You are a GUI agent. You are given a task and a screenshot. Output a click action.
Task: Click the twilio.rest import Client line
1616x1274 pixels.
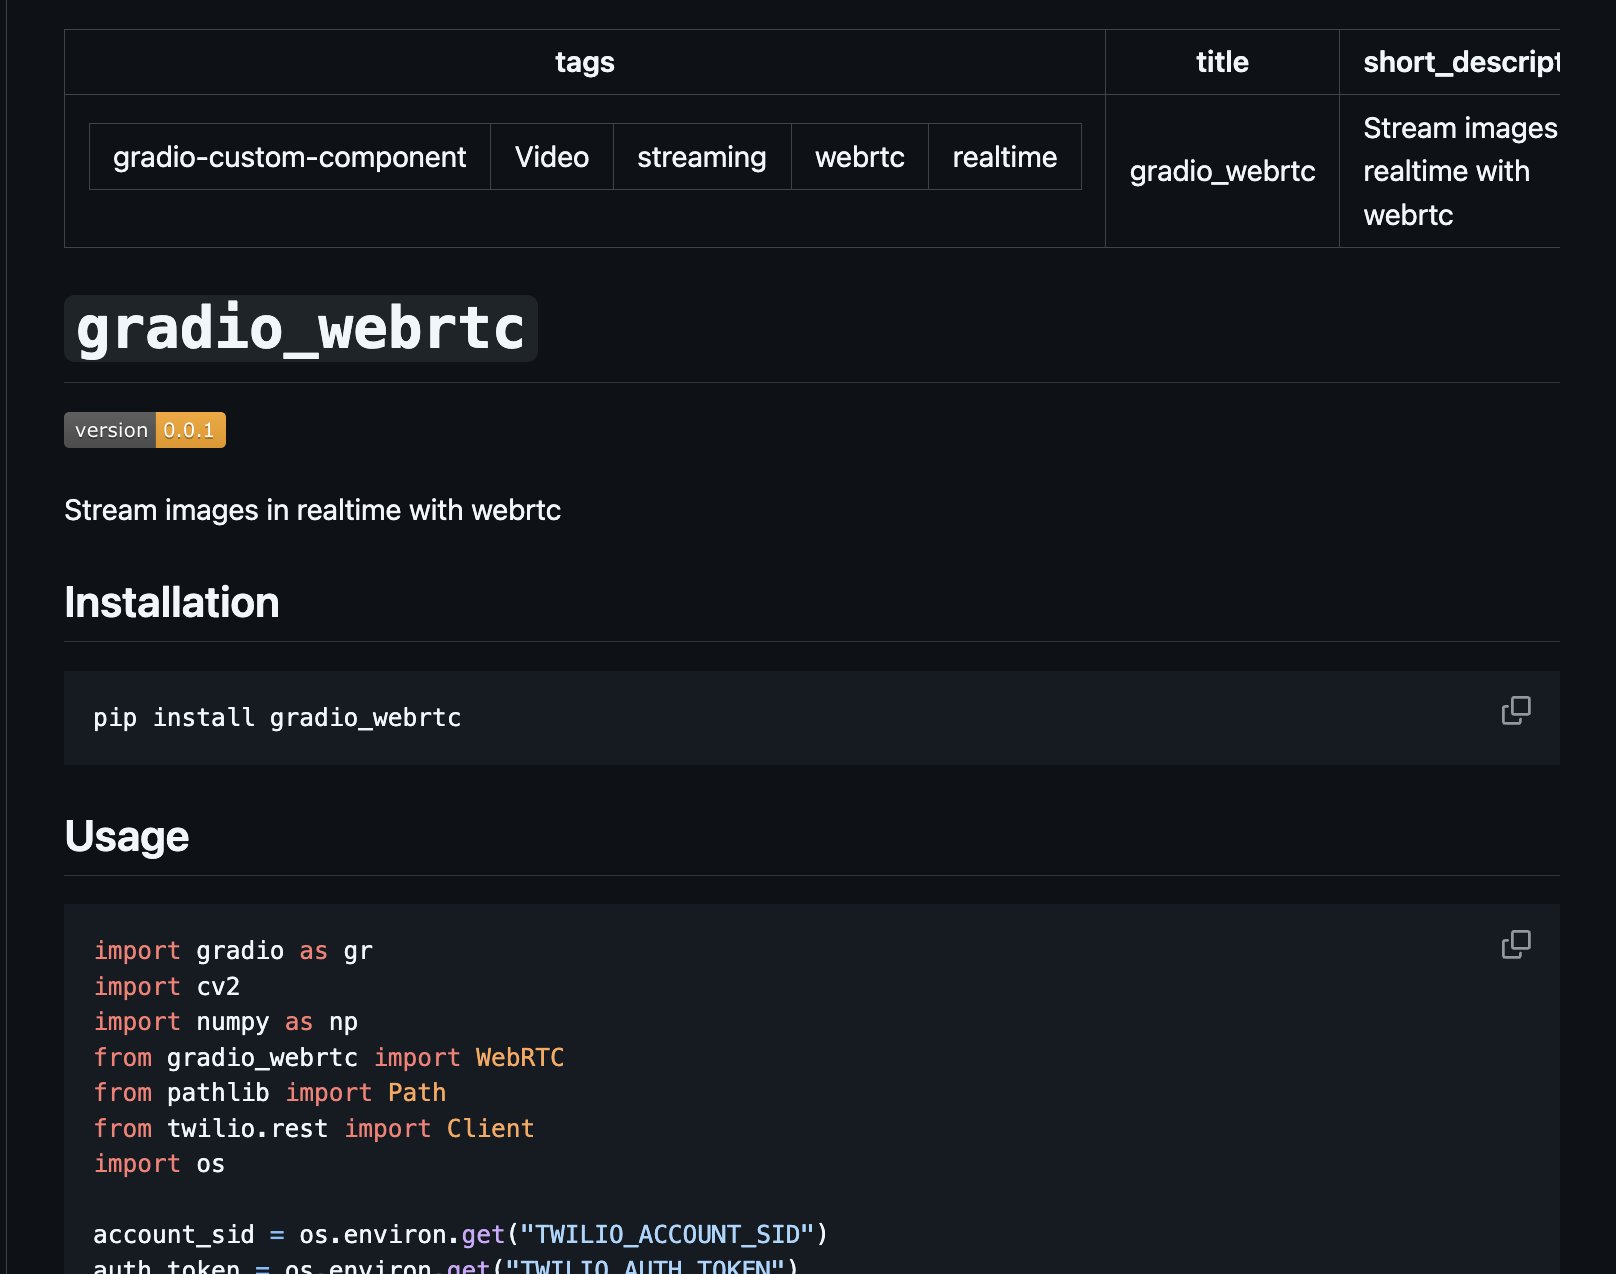[314, 1129]
